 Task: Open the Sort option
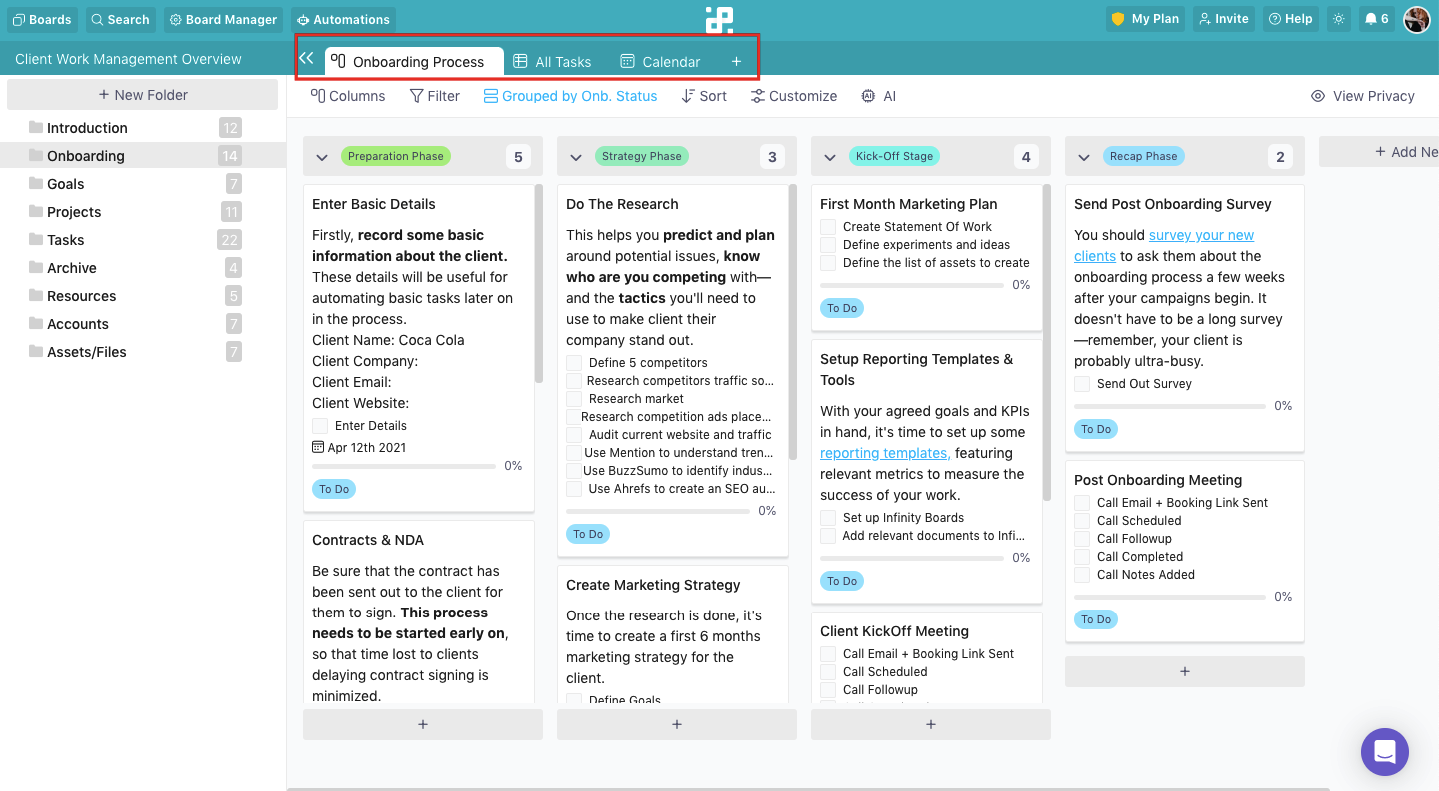pyautogui.click(x=704, y=96)
